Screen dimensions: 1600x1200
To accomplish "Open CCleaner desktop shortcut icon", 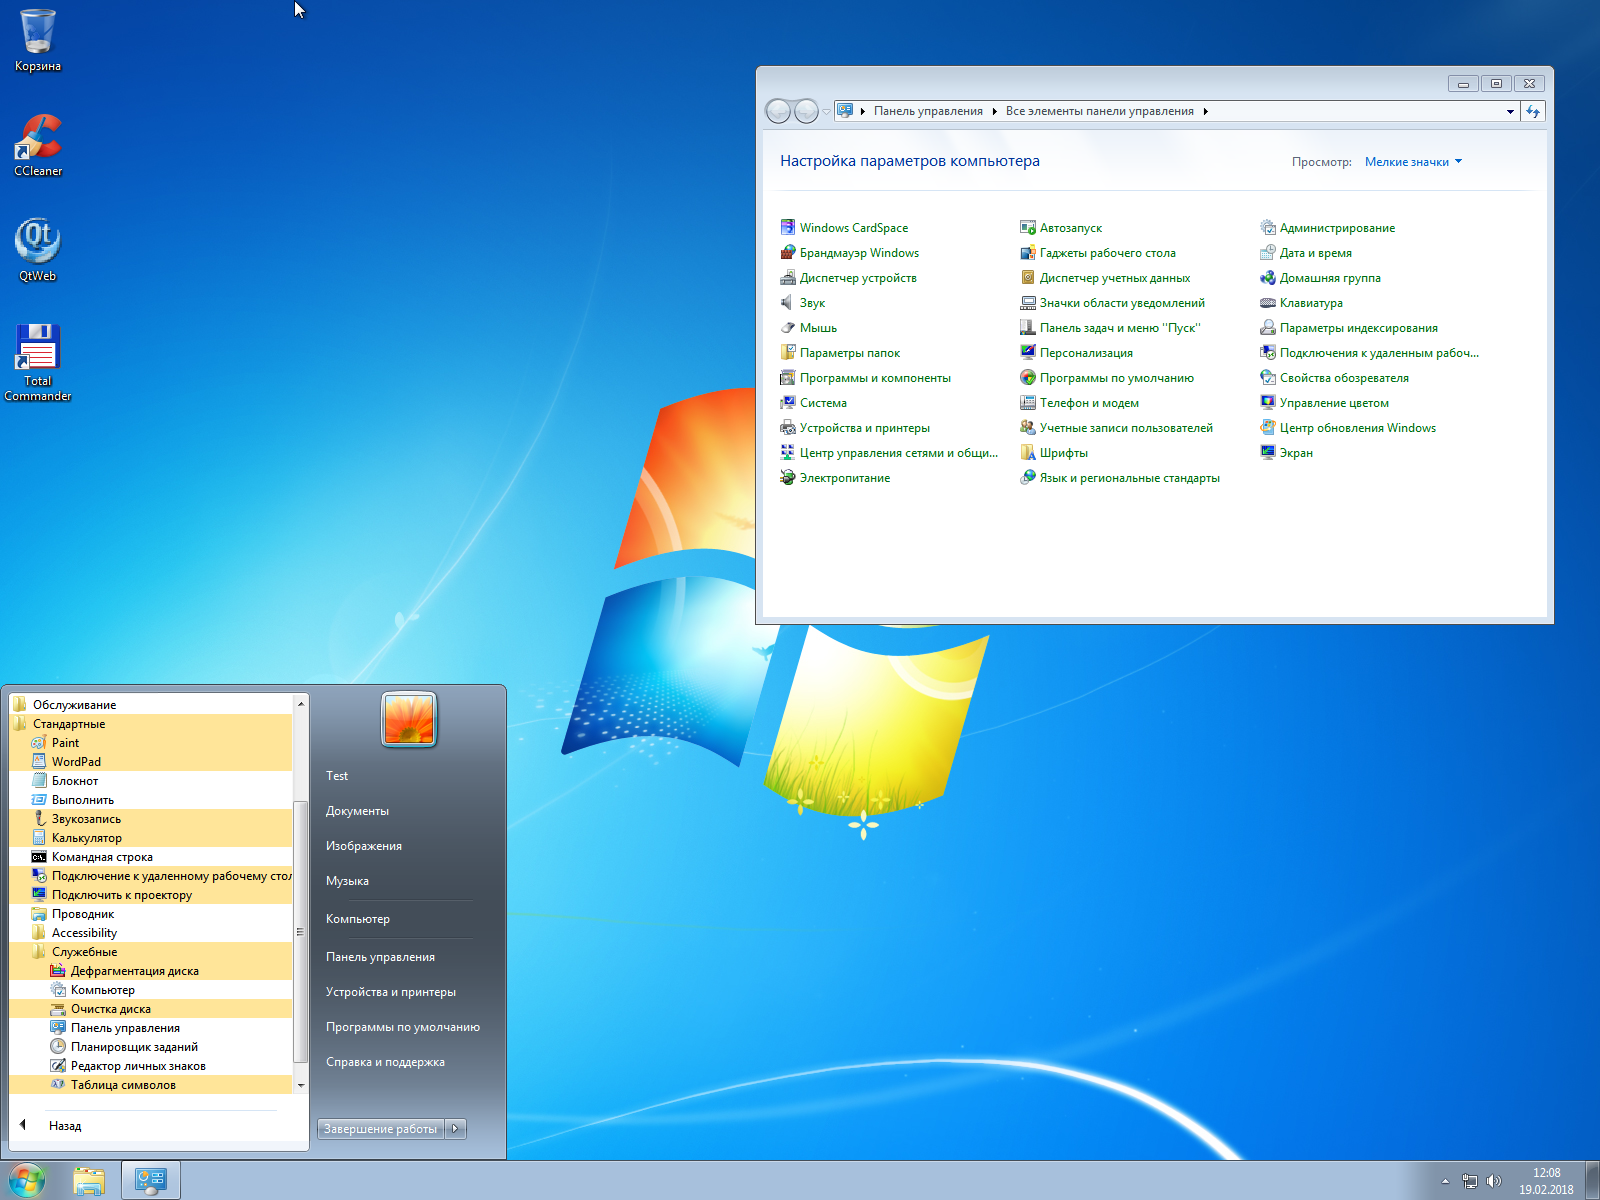I will tap(38, 138).
